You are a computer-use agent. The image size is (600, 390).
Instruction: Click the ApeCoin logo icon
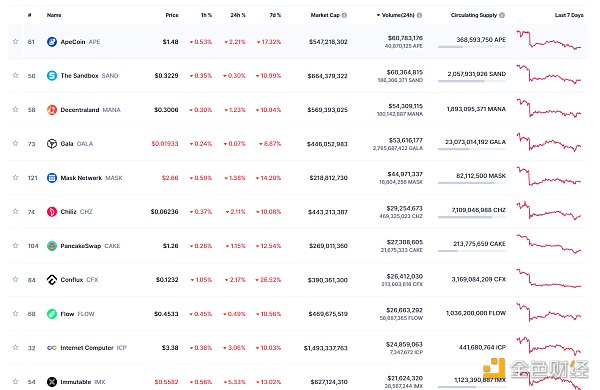click(52, 42)
